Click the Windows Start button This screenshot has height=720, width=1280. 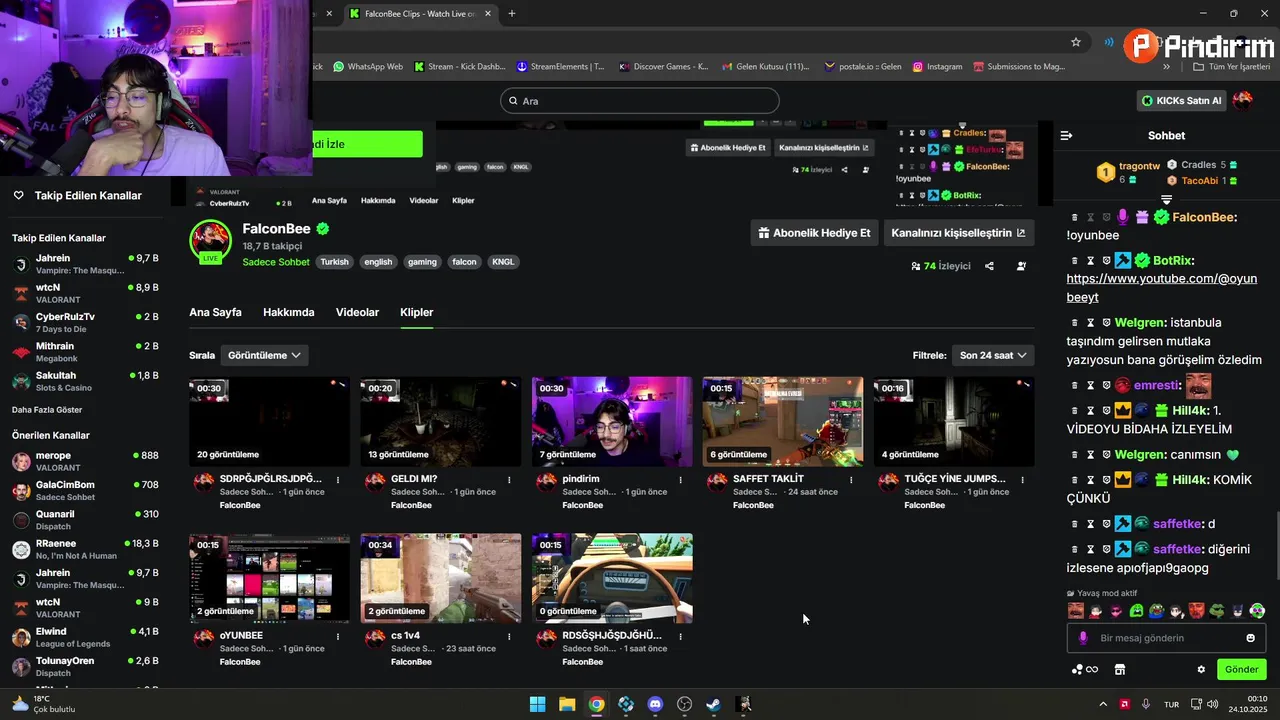tap(537, 704)
